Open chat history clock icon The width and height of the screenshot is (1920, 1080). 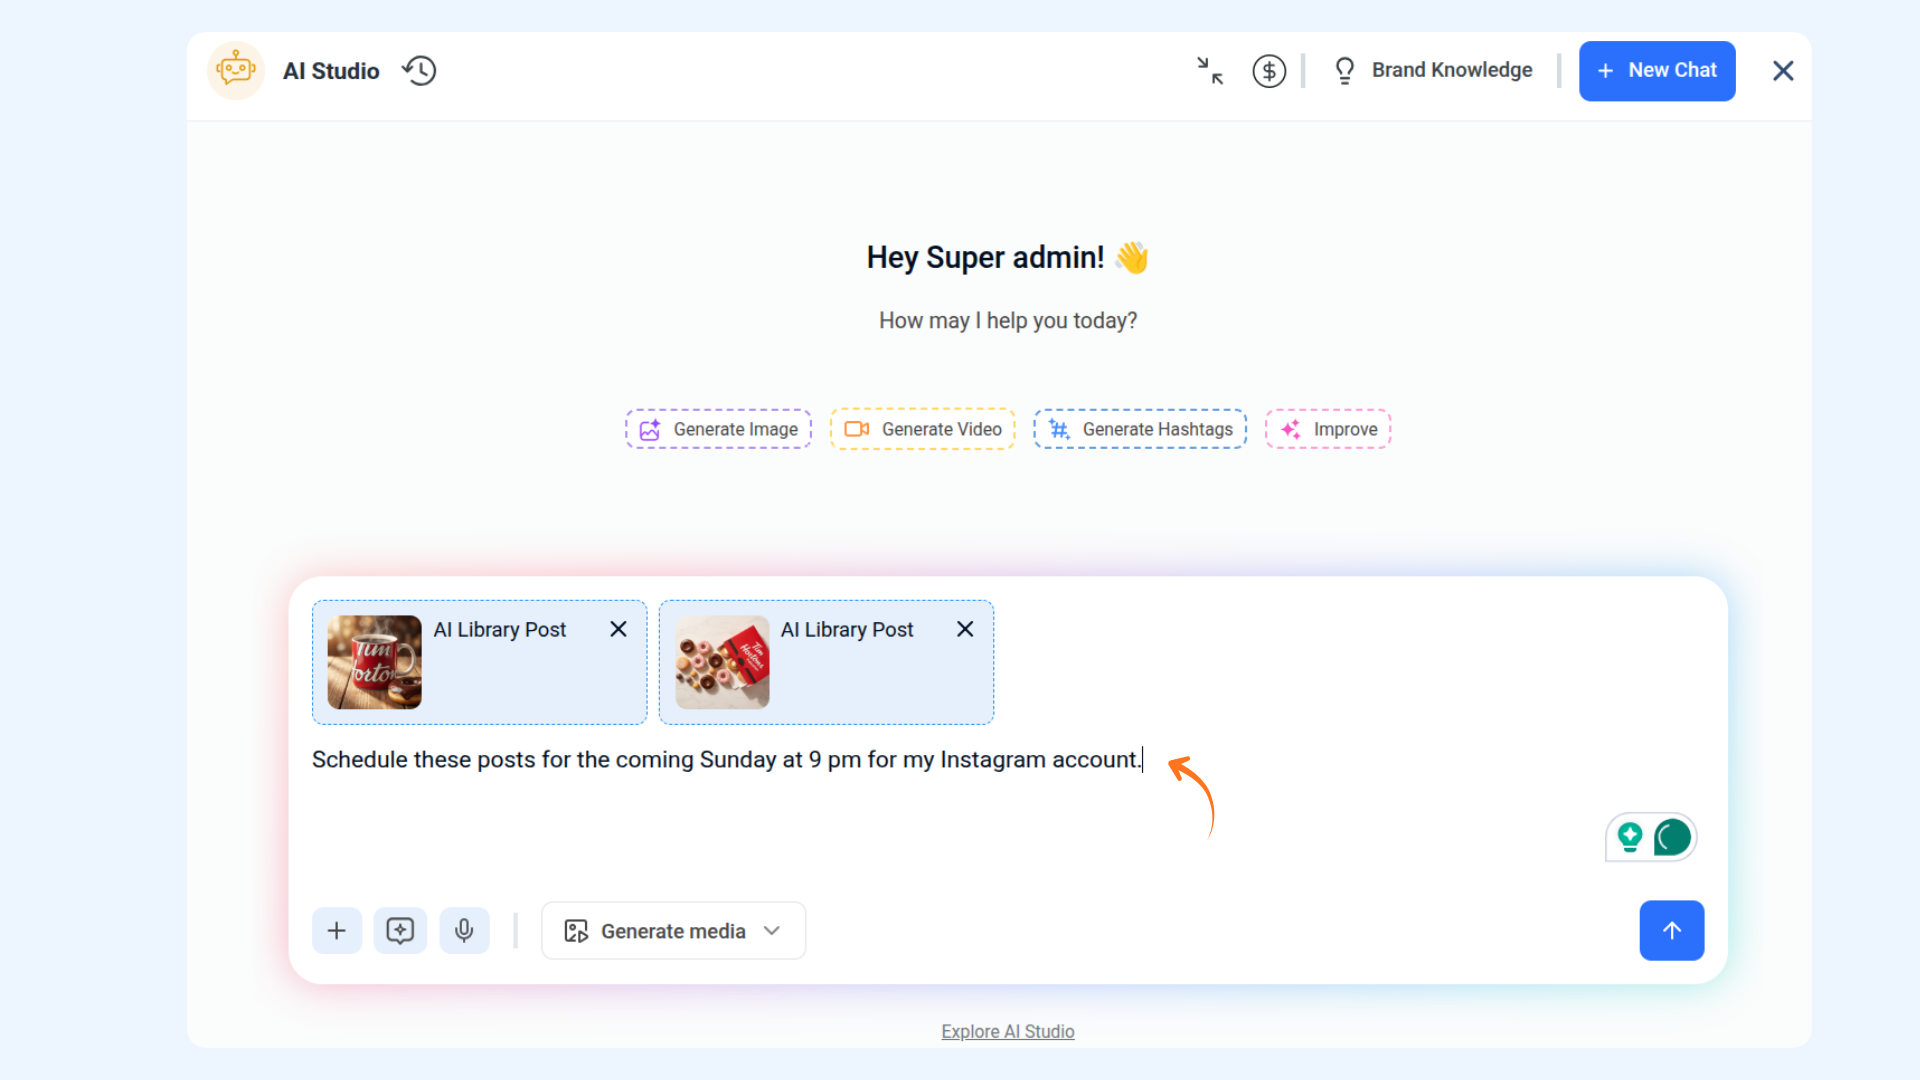(x=419, y=71)
